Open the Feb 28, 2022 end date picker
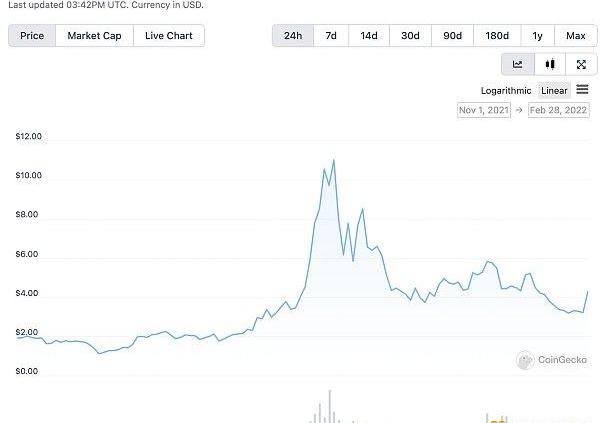 click(x=558, y=110)
